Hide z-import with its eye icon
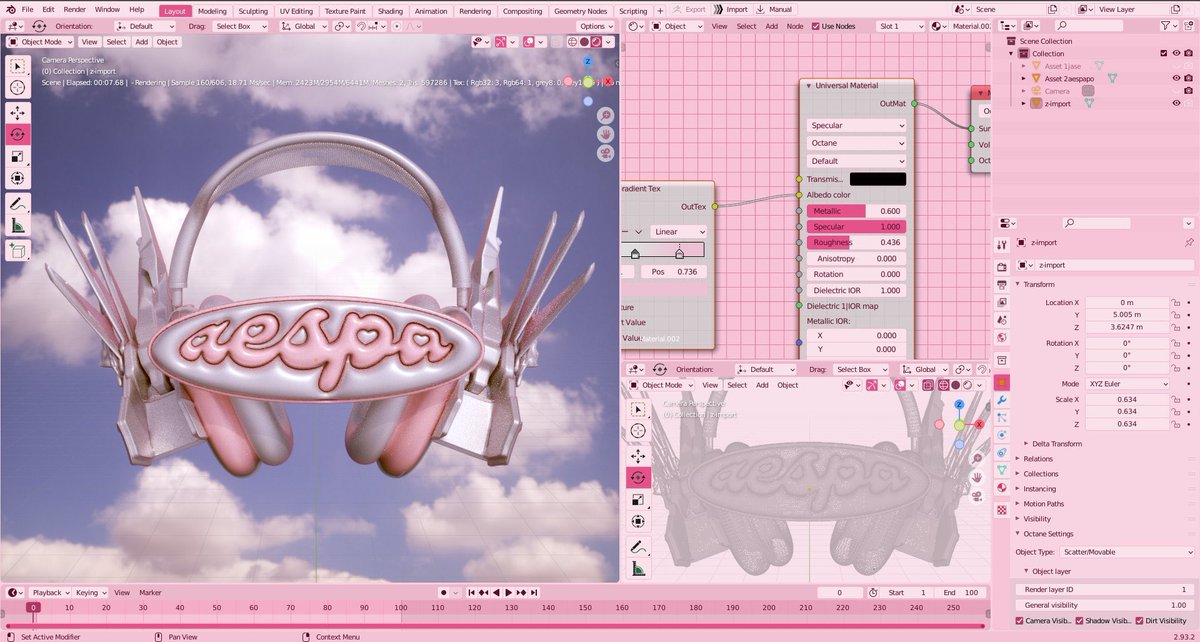 click(x=1176, y=103)
